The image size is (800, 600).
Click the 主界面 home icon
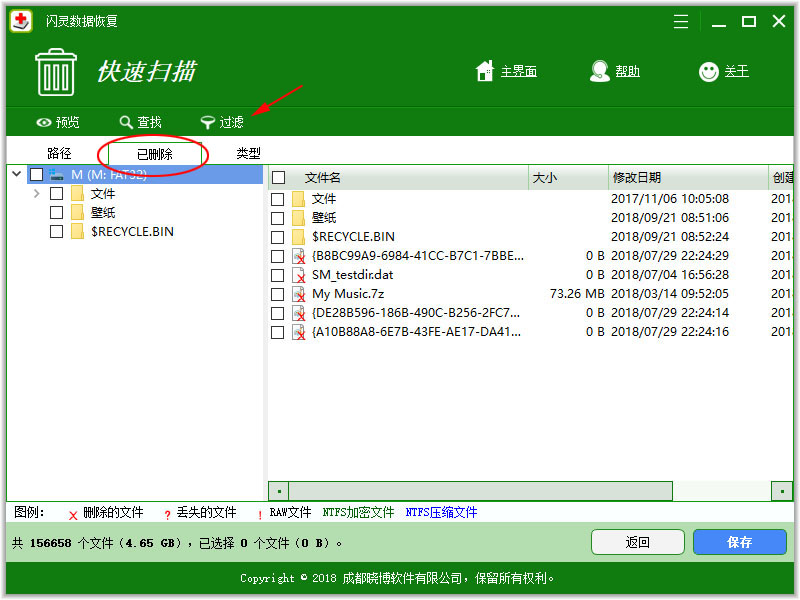[x=485, y=71]
